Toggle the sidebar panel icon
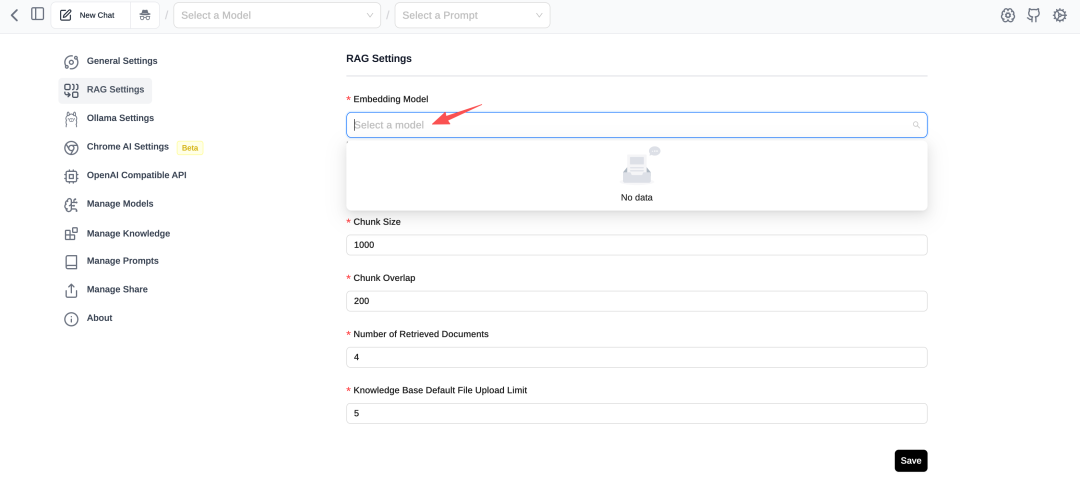 [38, 15]
